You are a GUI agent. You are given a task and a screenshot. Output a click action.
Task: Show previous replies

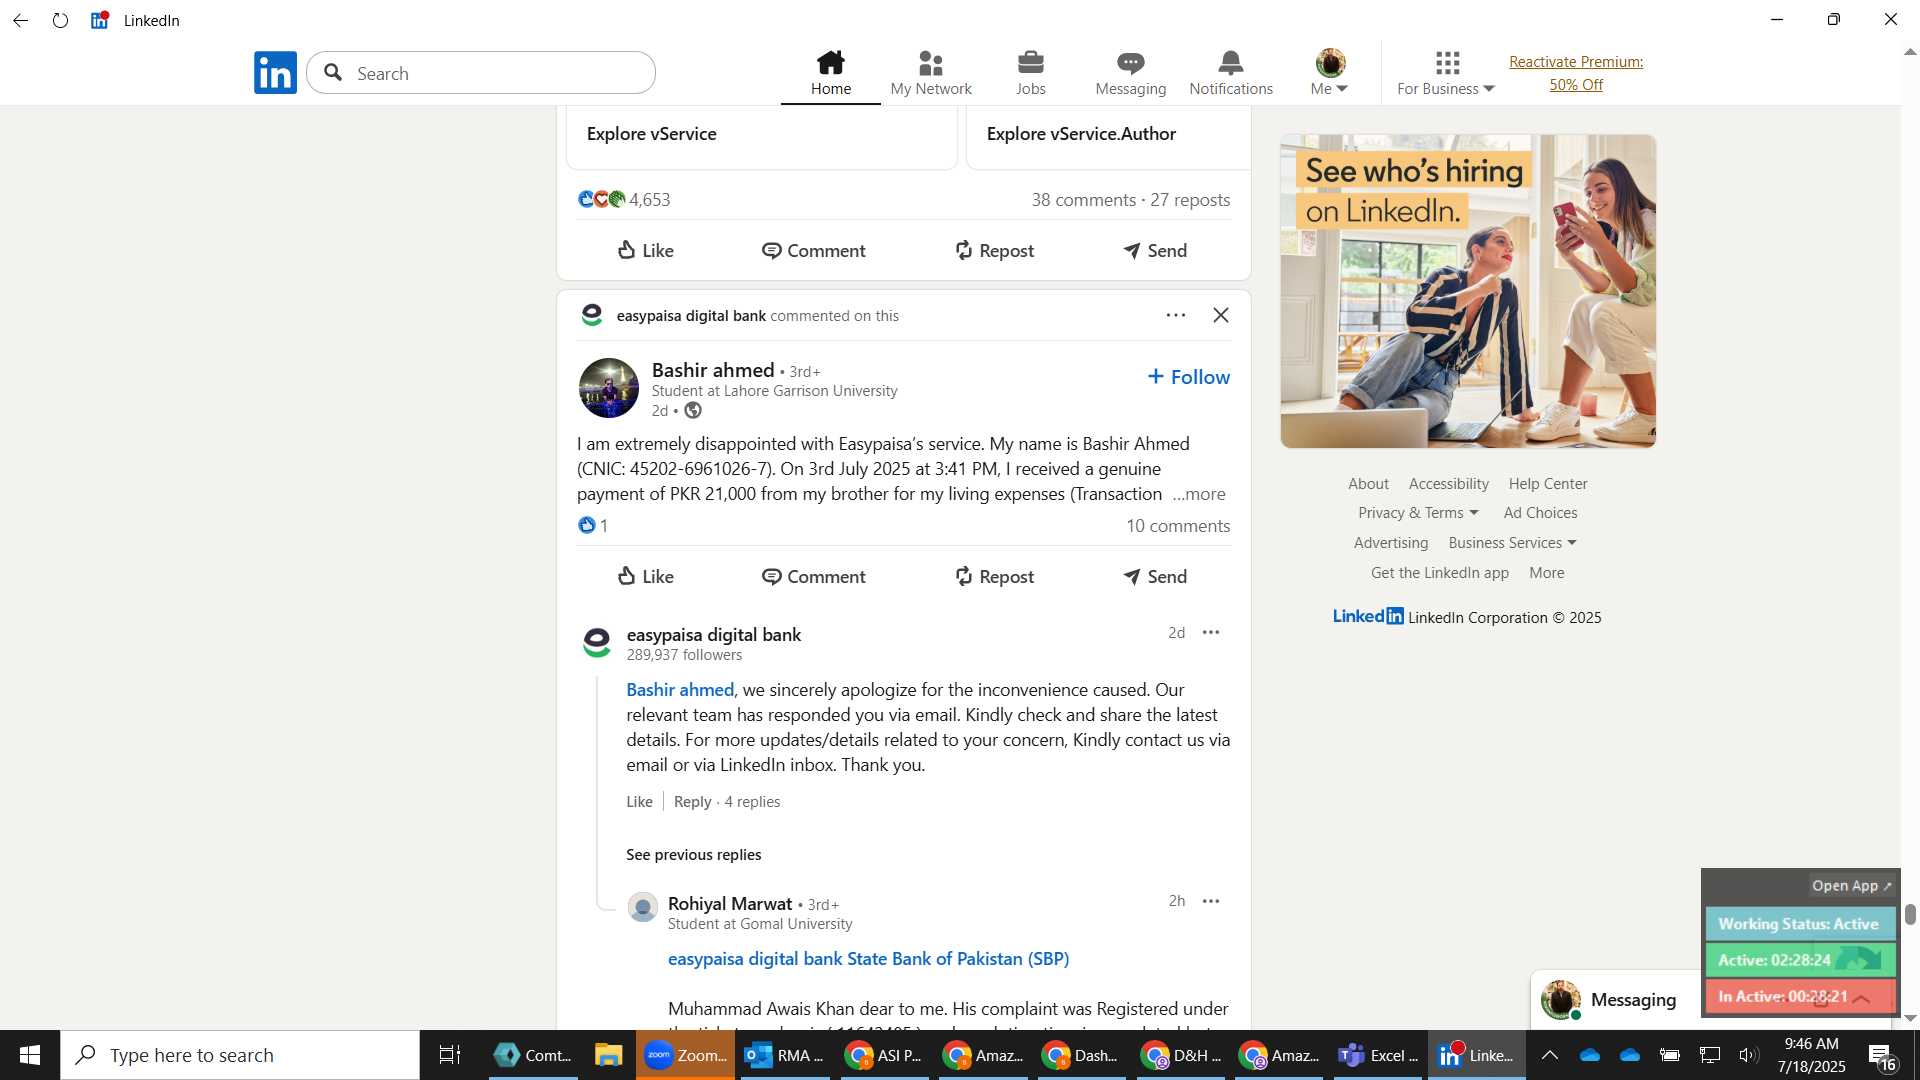click(693, 855)
